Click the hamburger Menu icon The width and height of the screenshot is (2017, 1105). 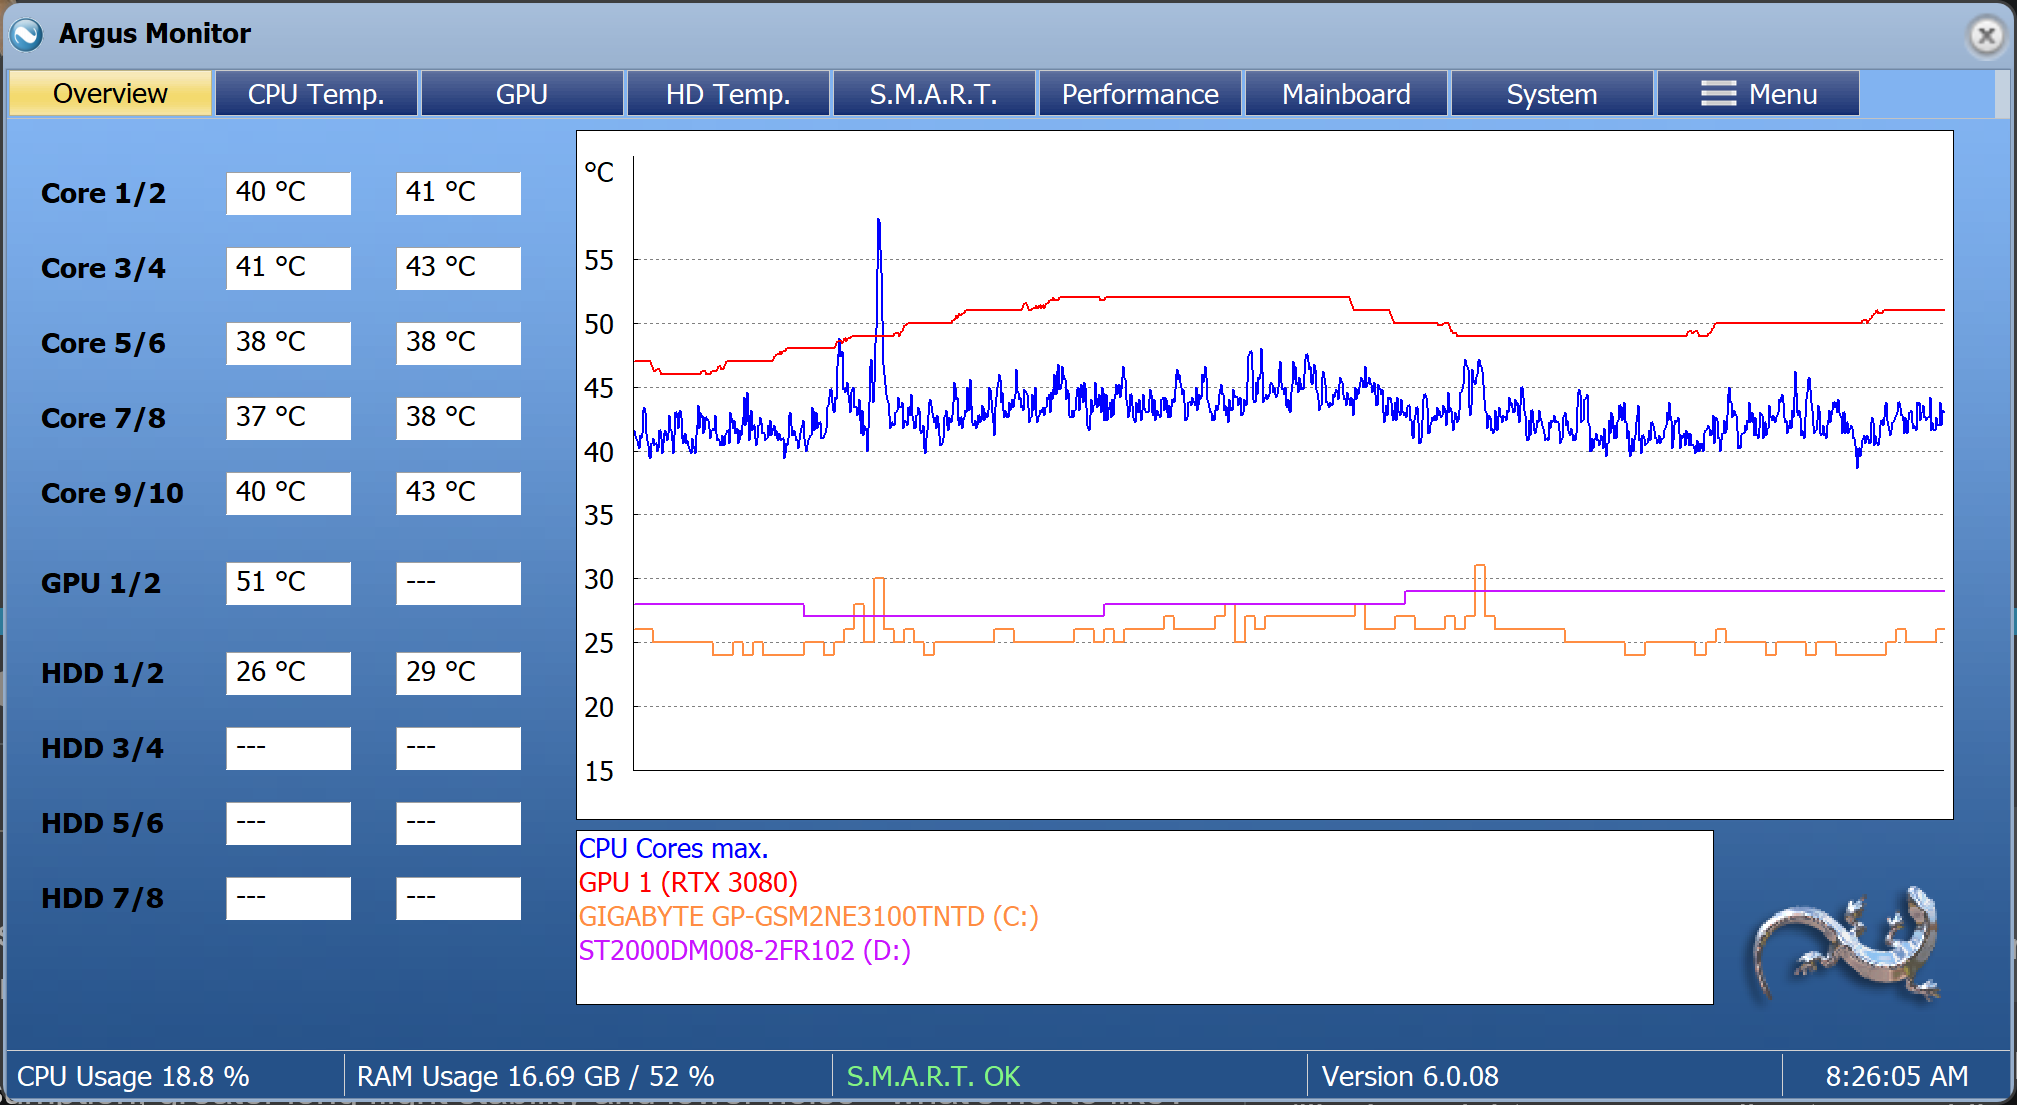1718,94
